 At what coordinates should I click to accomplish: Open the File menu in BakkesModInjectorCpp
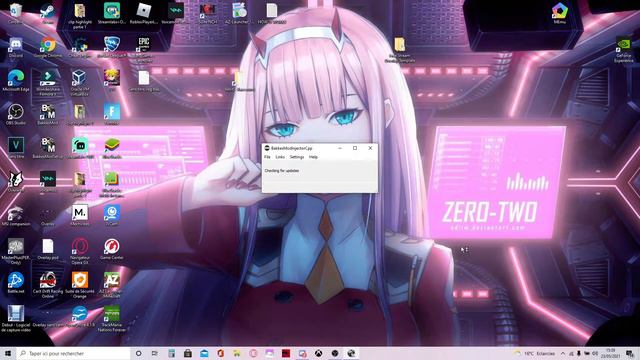[x=267, y=157]
